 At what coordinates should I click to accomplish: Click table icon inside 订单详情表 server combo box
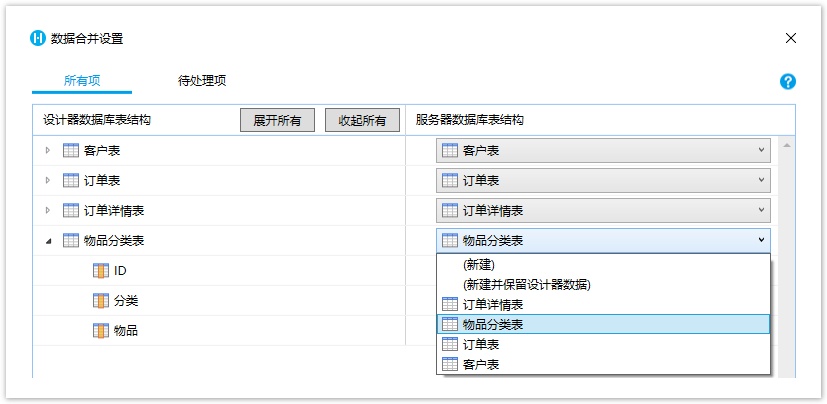pos(450,211)
